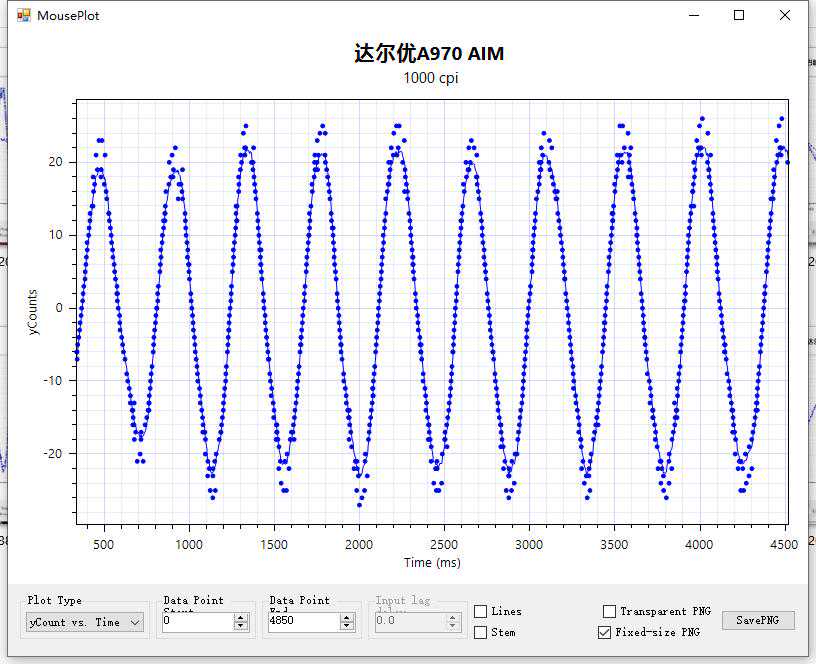The height and width of the screenshot is (664, 816).
Task: Decrease Data Point Start with down arrow
Action: click(x=240, y=626)
